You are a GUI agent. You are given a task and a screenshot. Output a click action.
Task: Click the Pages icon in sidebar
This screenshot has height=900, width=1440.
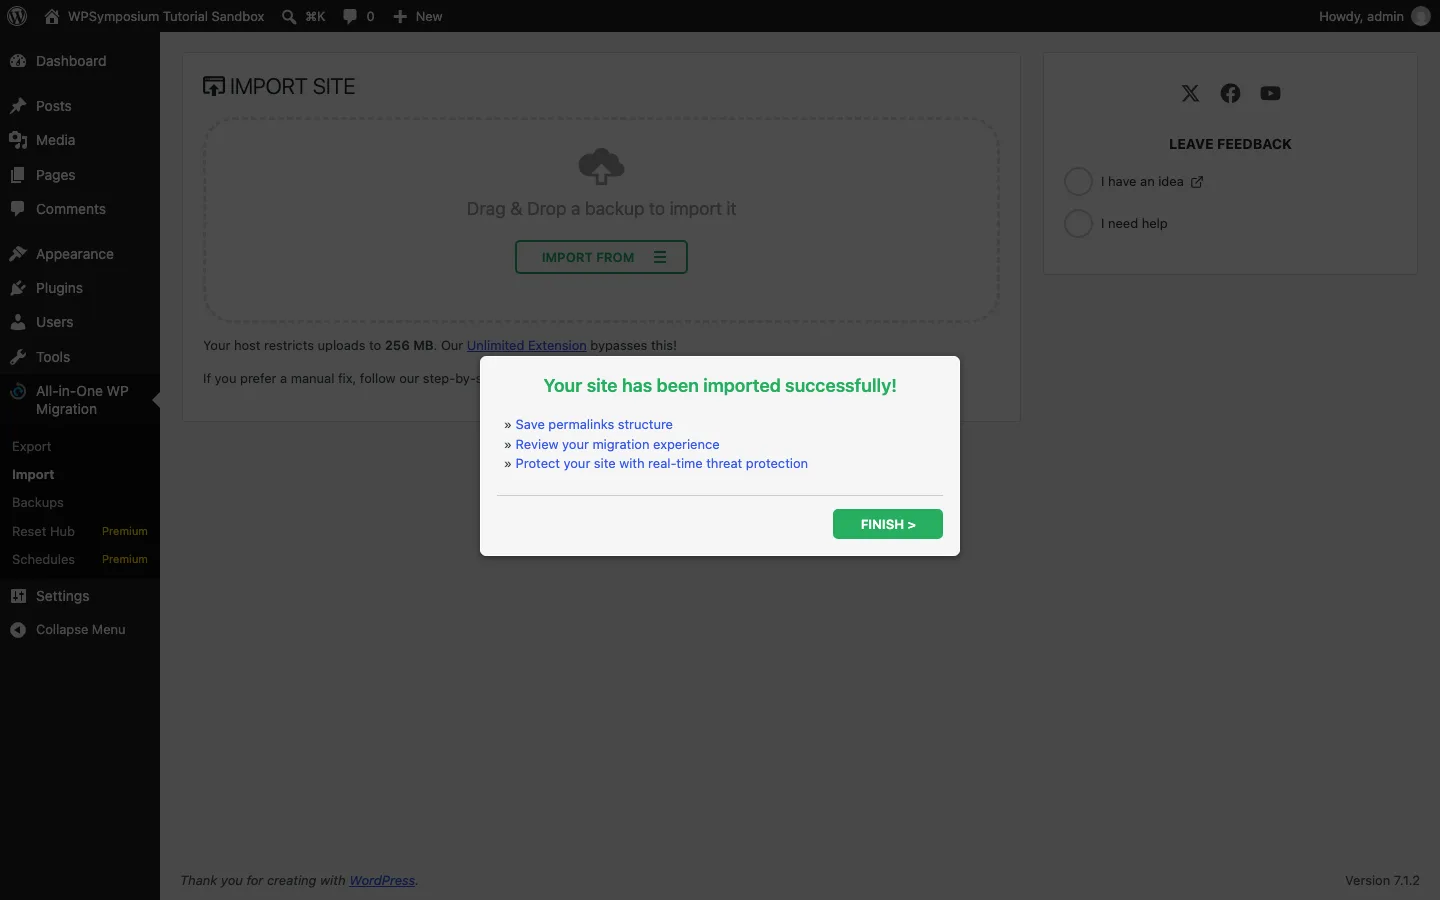pyautogui.click(x=18, y=175)
